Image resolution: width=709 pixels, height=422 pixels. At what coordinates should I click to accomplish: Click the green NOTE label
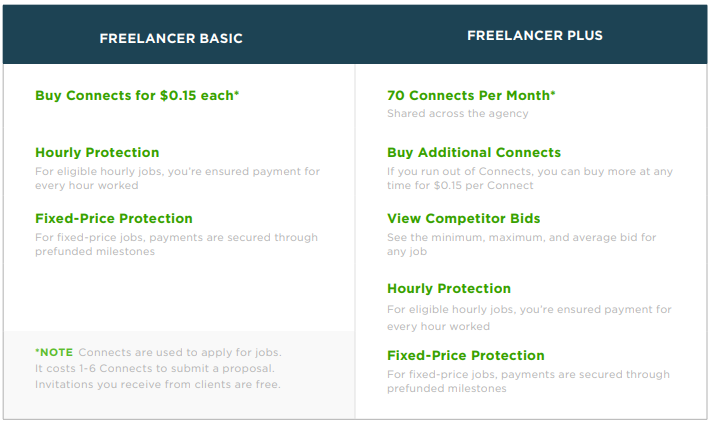tap(54, 353)
